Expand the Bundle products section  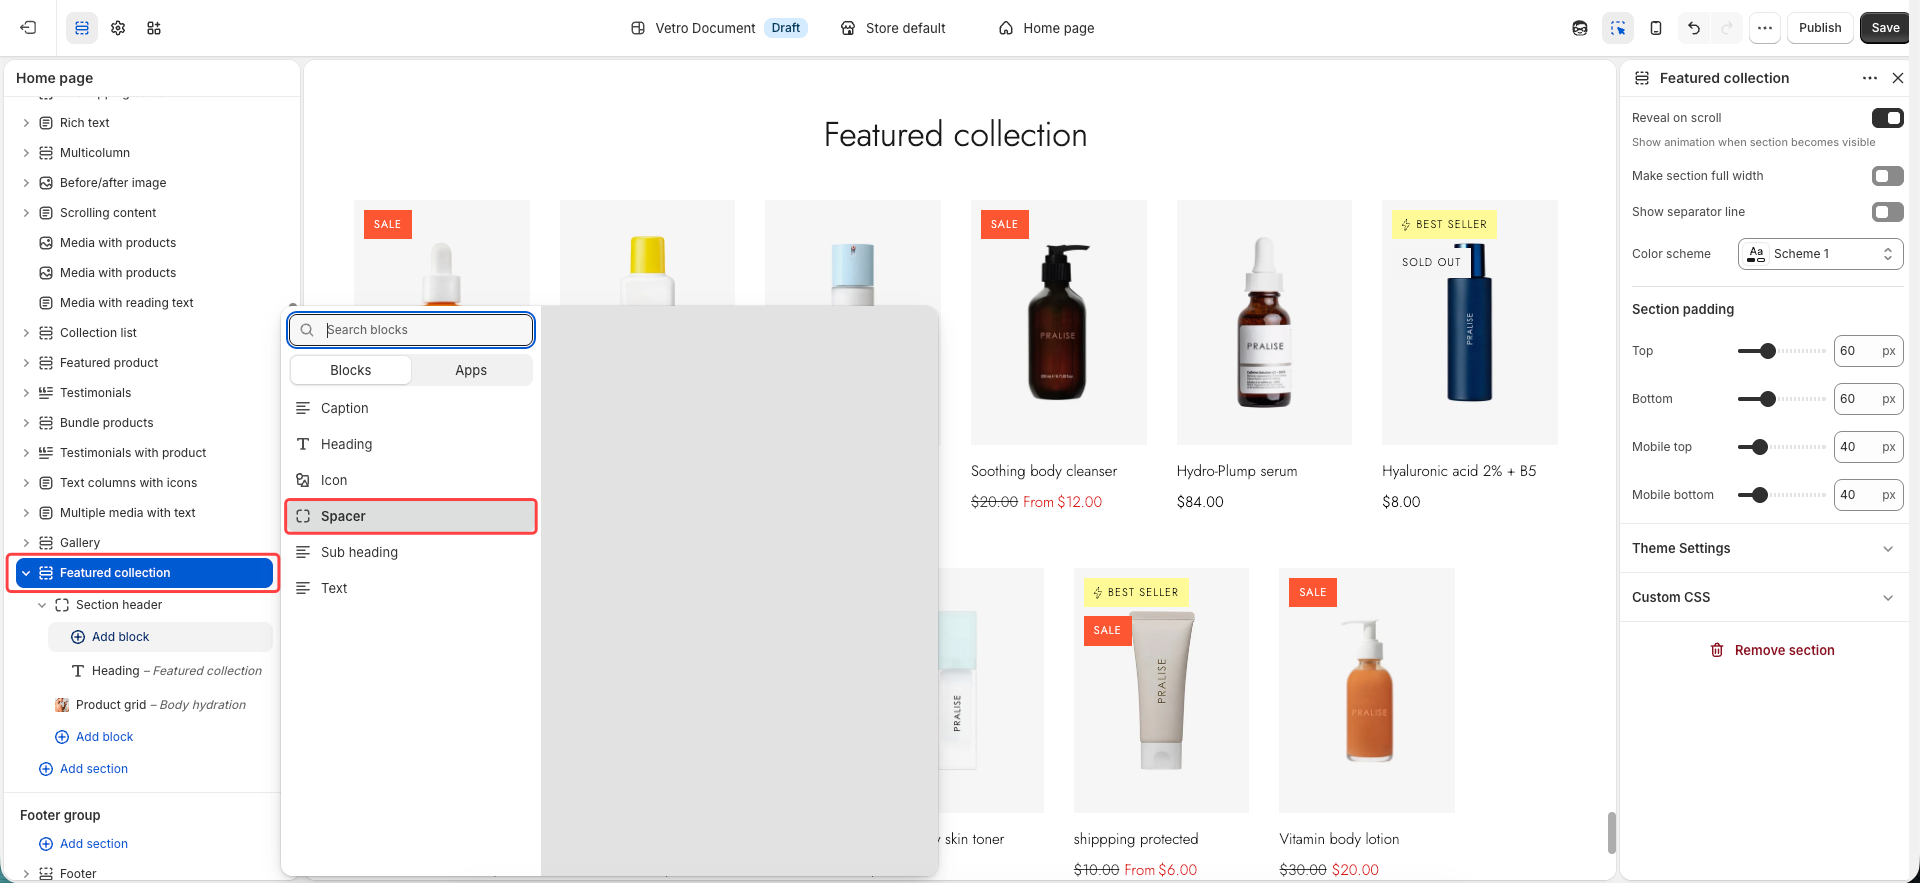tap(26, 423)
